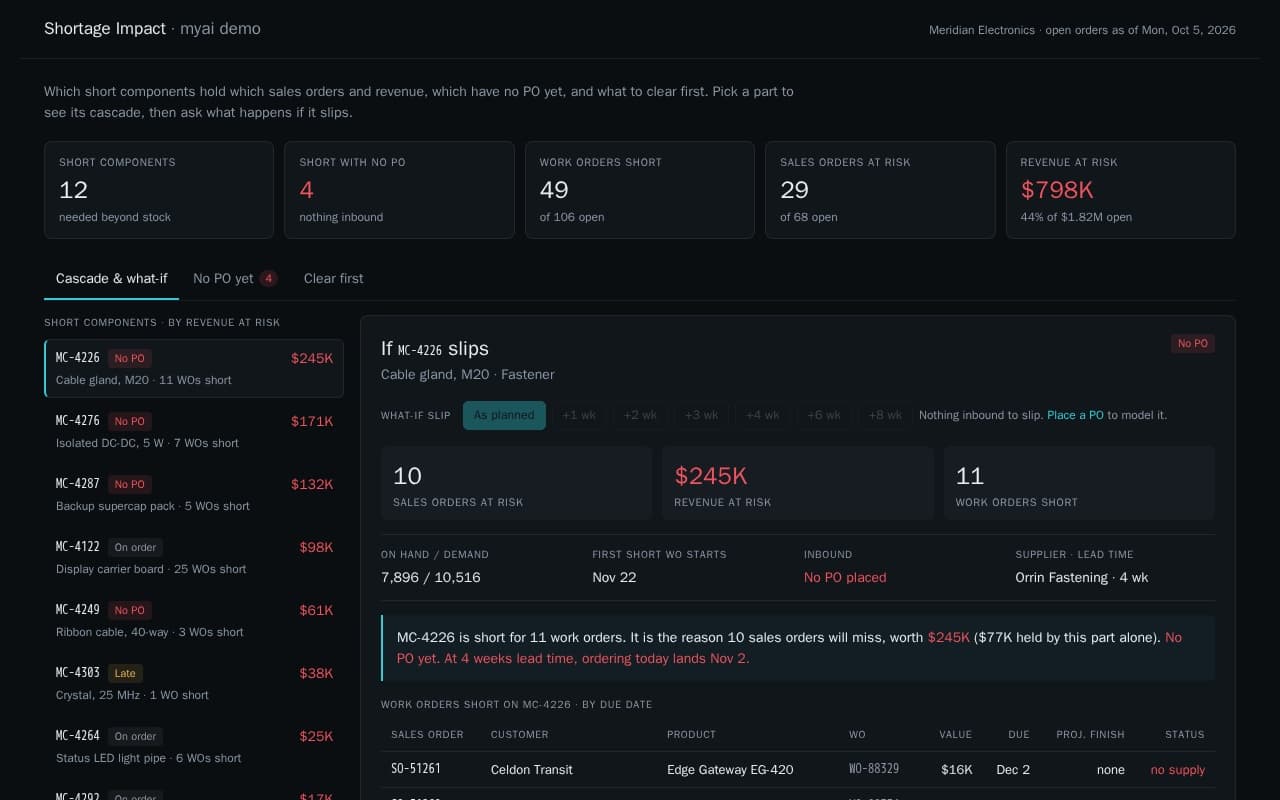Select MC-4226 Cable gland in the list
Viewport: 1280px width, 800px height.
[194, 369]
